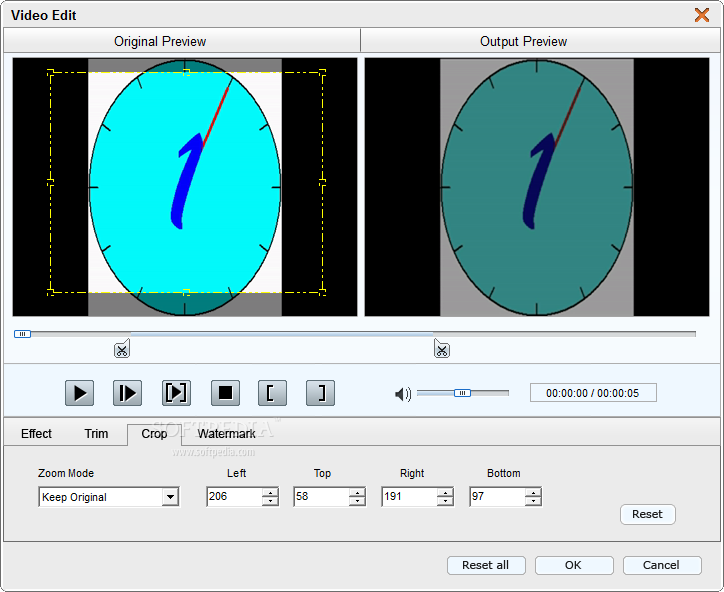Click the bottom-left crop corner handle
The image size is (724, 592).
point(50,292)
